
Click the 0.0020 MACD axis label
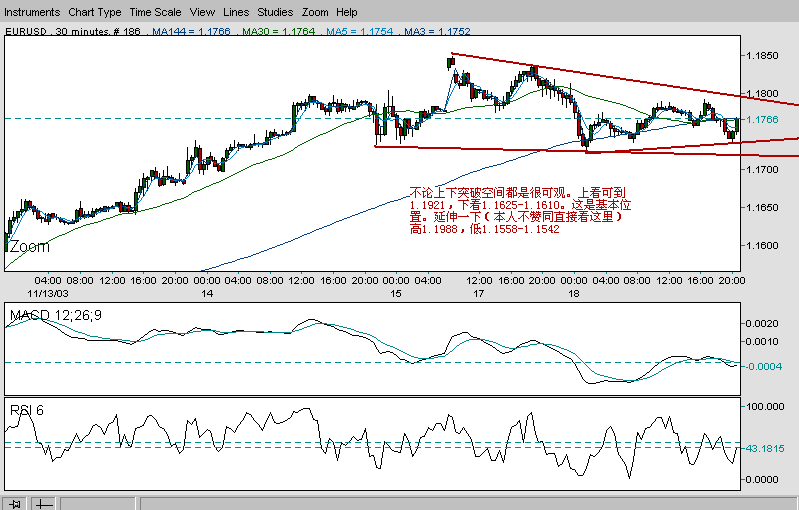coord(762,324)
